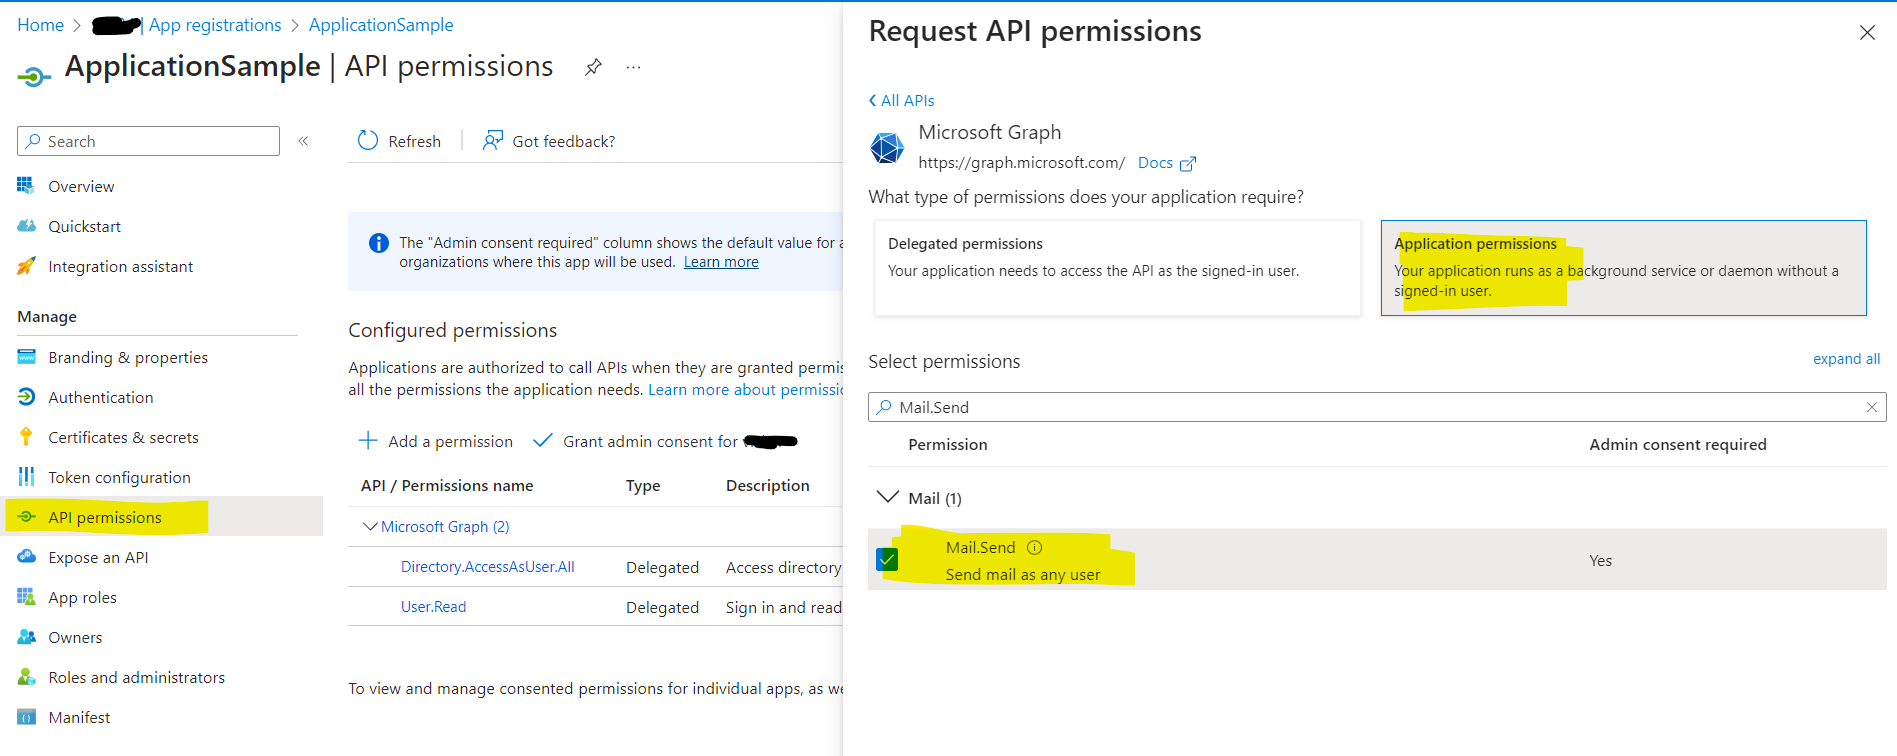Click the Type column header

643,486
